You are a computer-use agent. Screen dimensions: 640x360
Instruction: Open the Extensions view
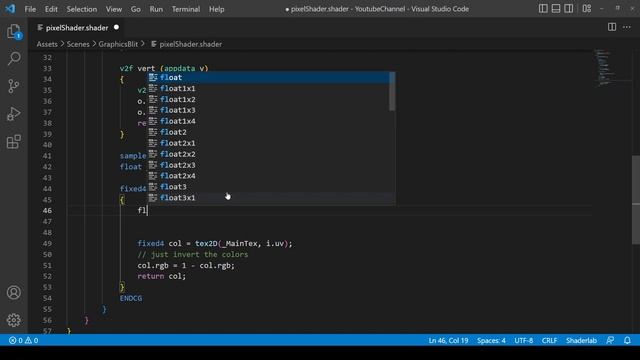(14, 142)
